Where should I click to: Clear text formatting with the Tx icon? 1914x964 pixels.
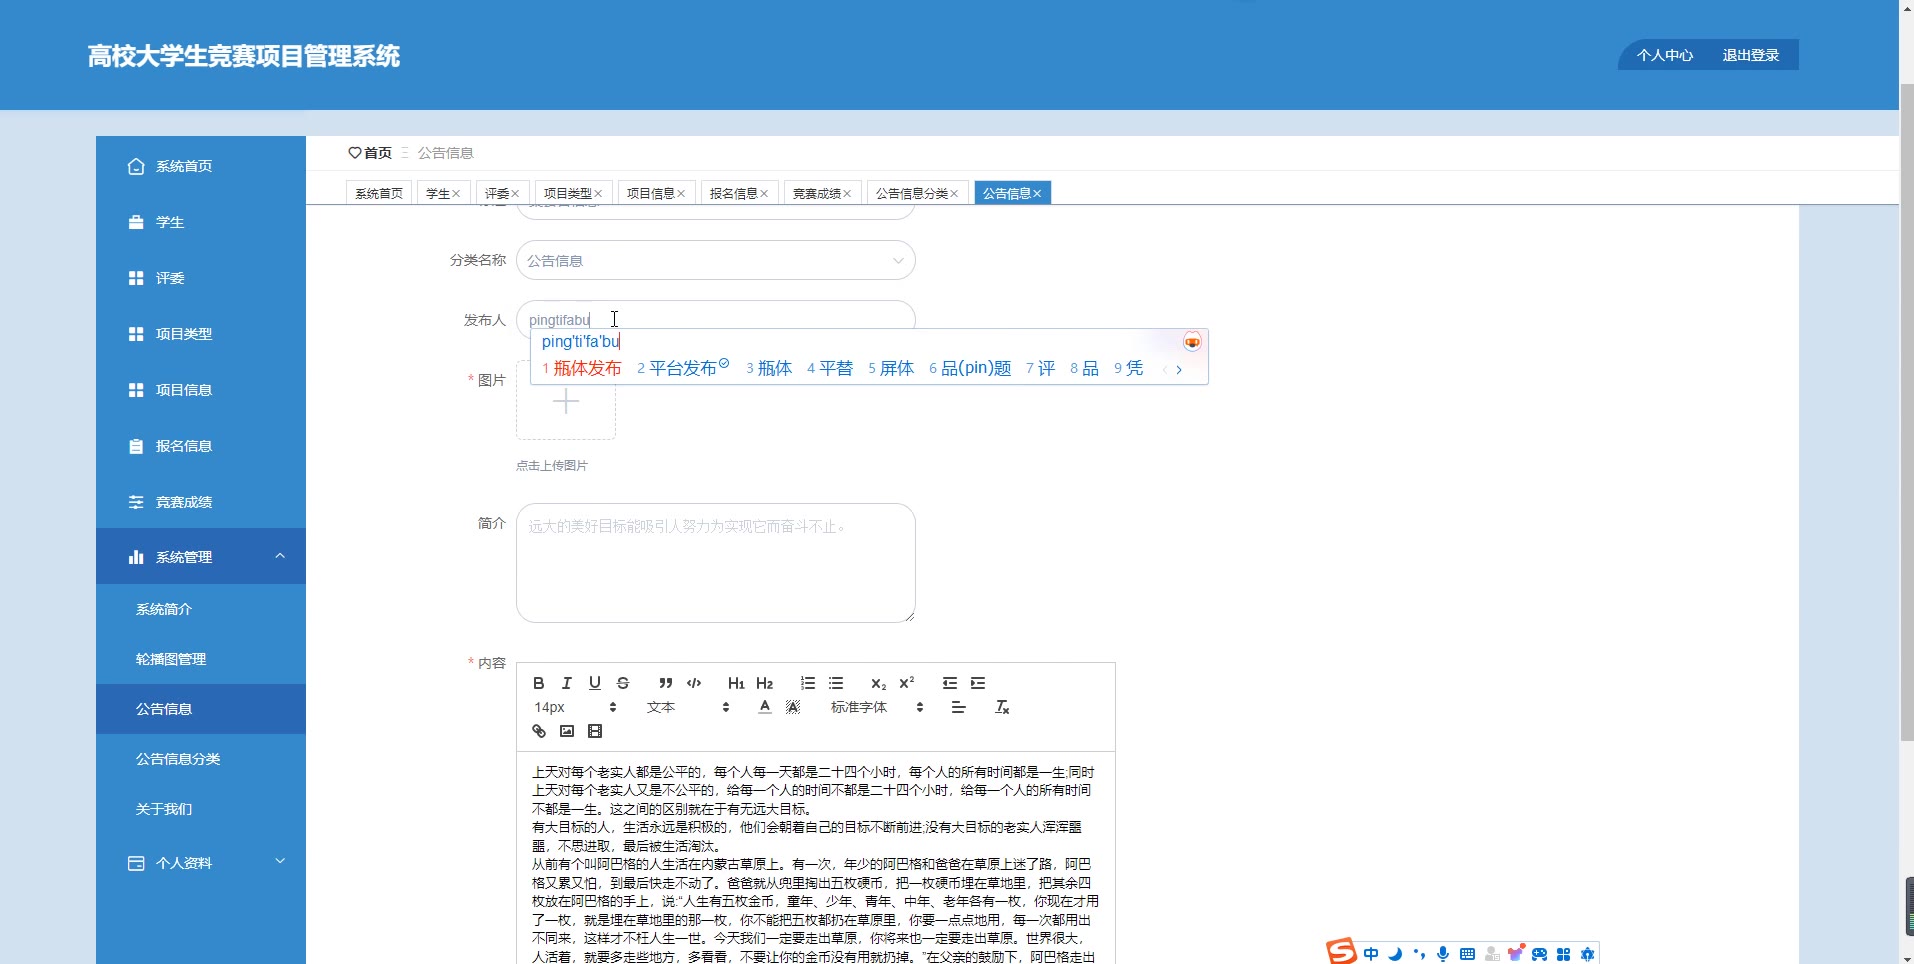1002,707
